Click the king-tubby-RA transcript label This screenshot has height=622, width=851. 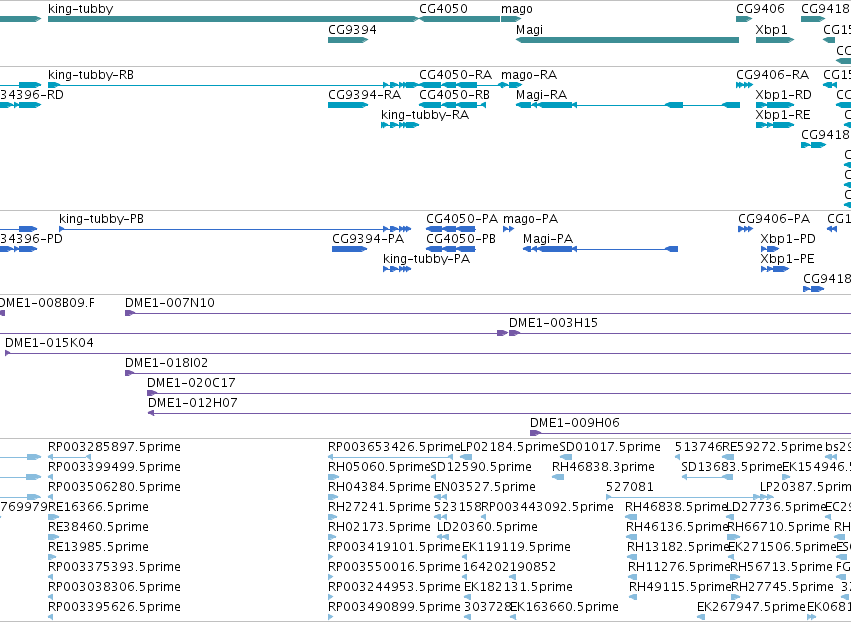(425, 115)
